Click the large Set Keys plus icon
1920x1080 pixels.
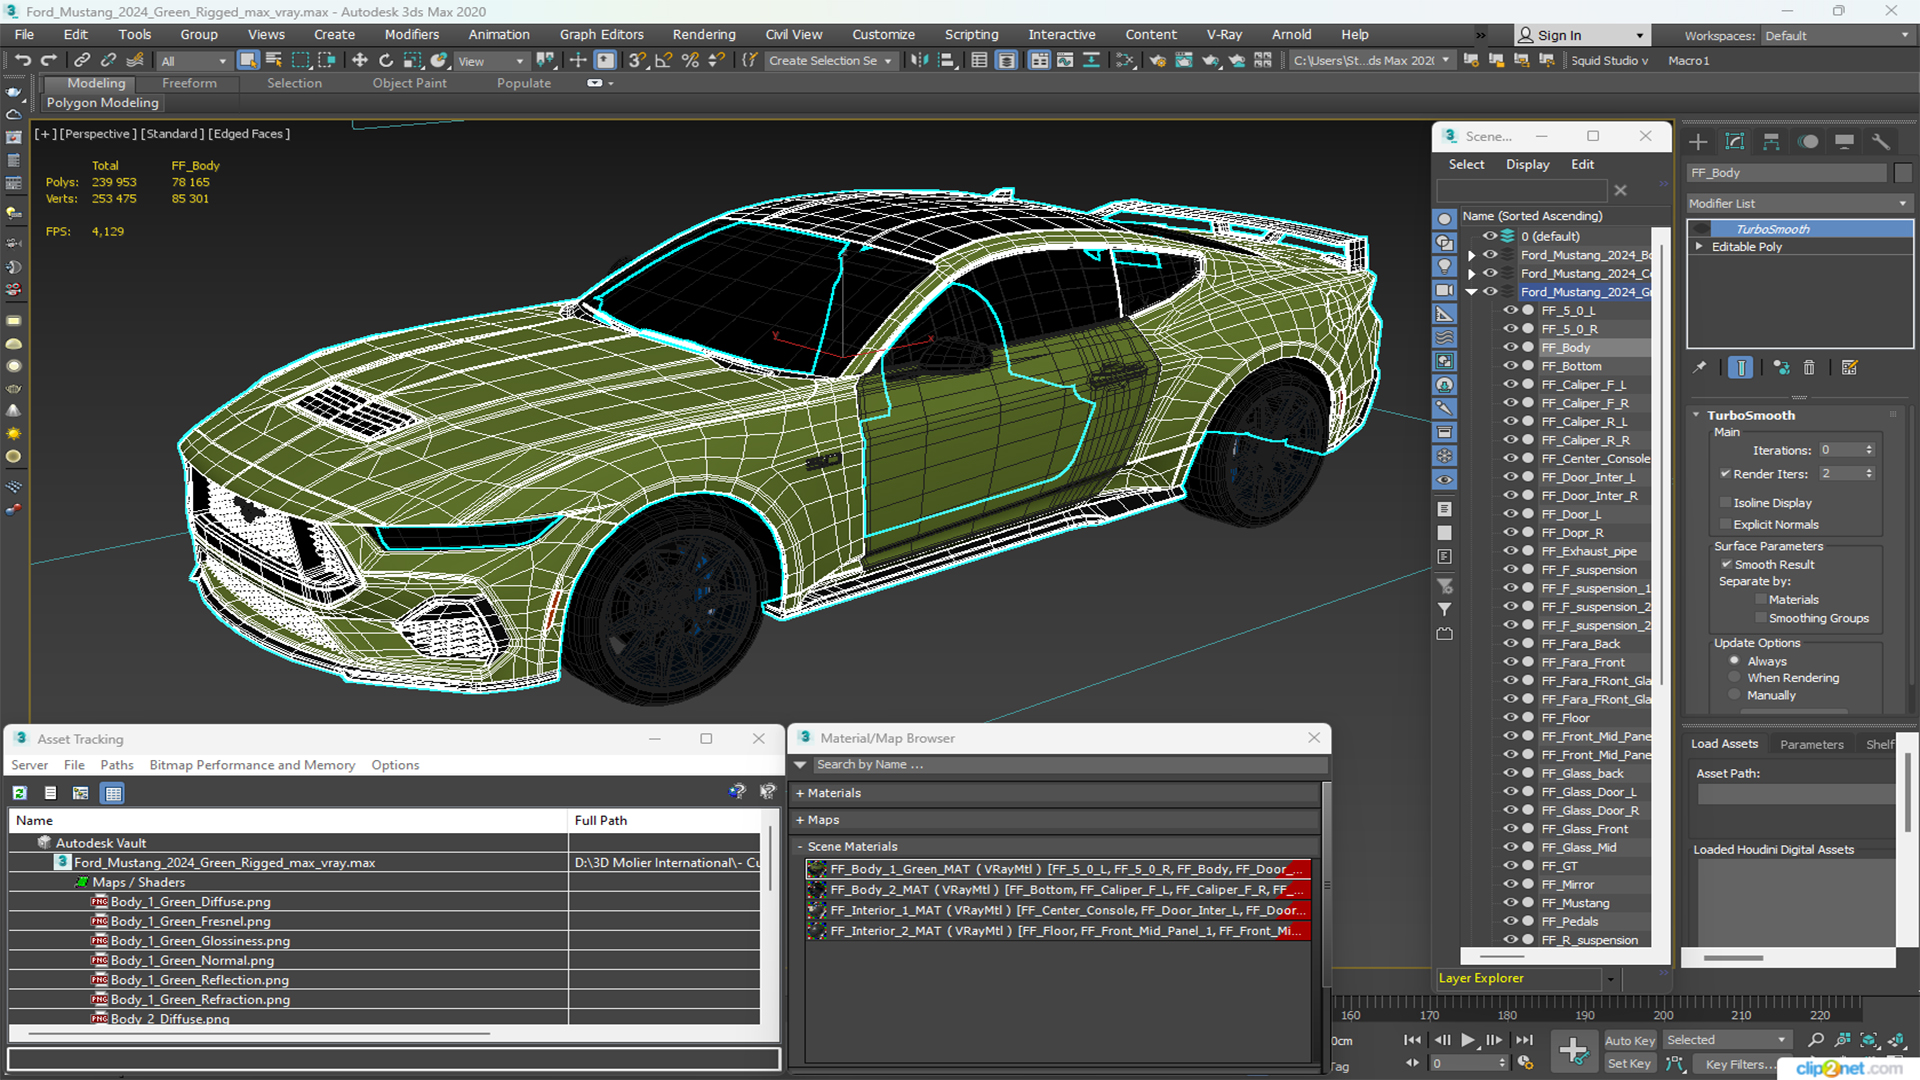pos(1573,1050)
